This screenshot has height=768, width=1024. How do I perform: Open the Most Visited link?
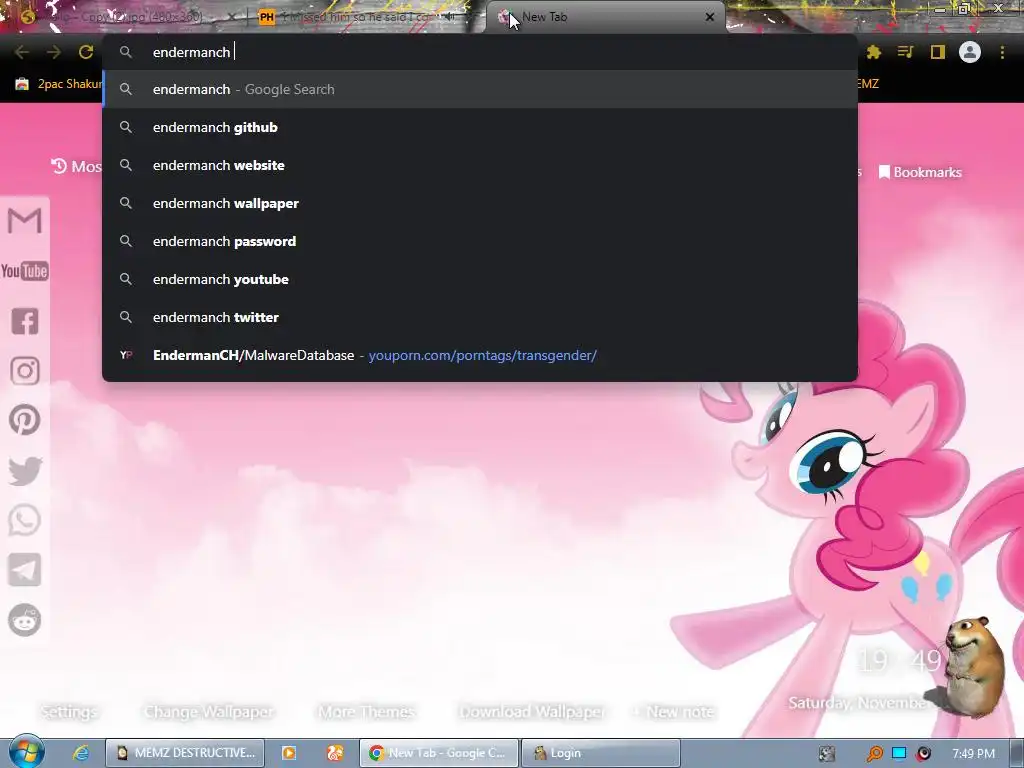coord(76,167)
